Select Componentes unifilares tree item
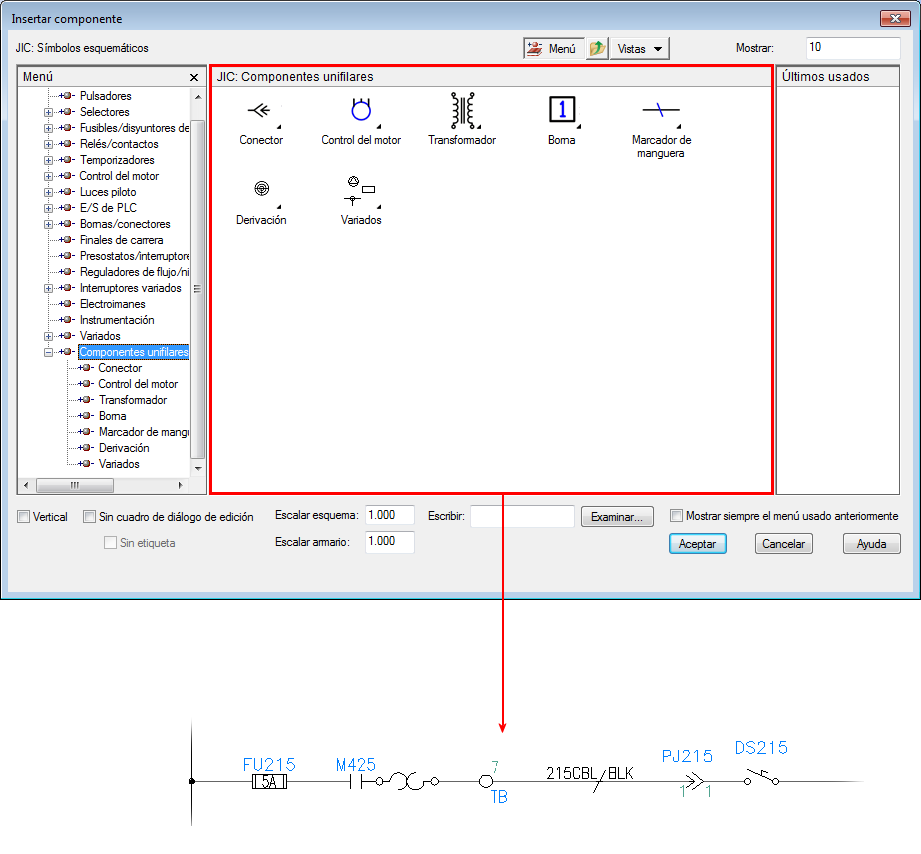 [x=133, y=352]
